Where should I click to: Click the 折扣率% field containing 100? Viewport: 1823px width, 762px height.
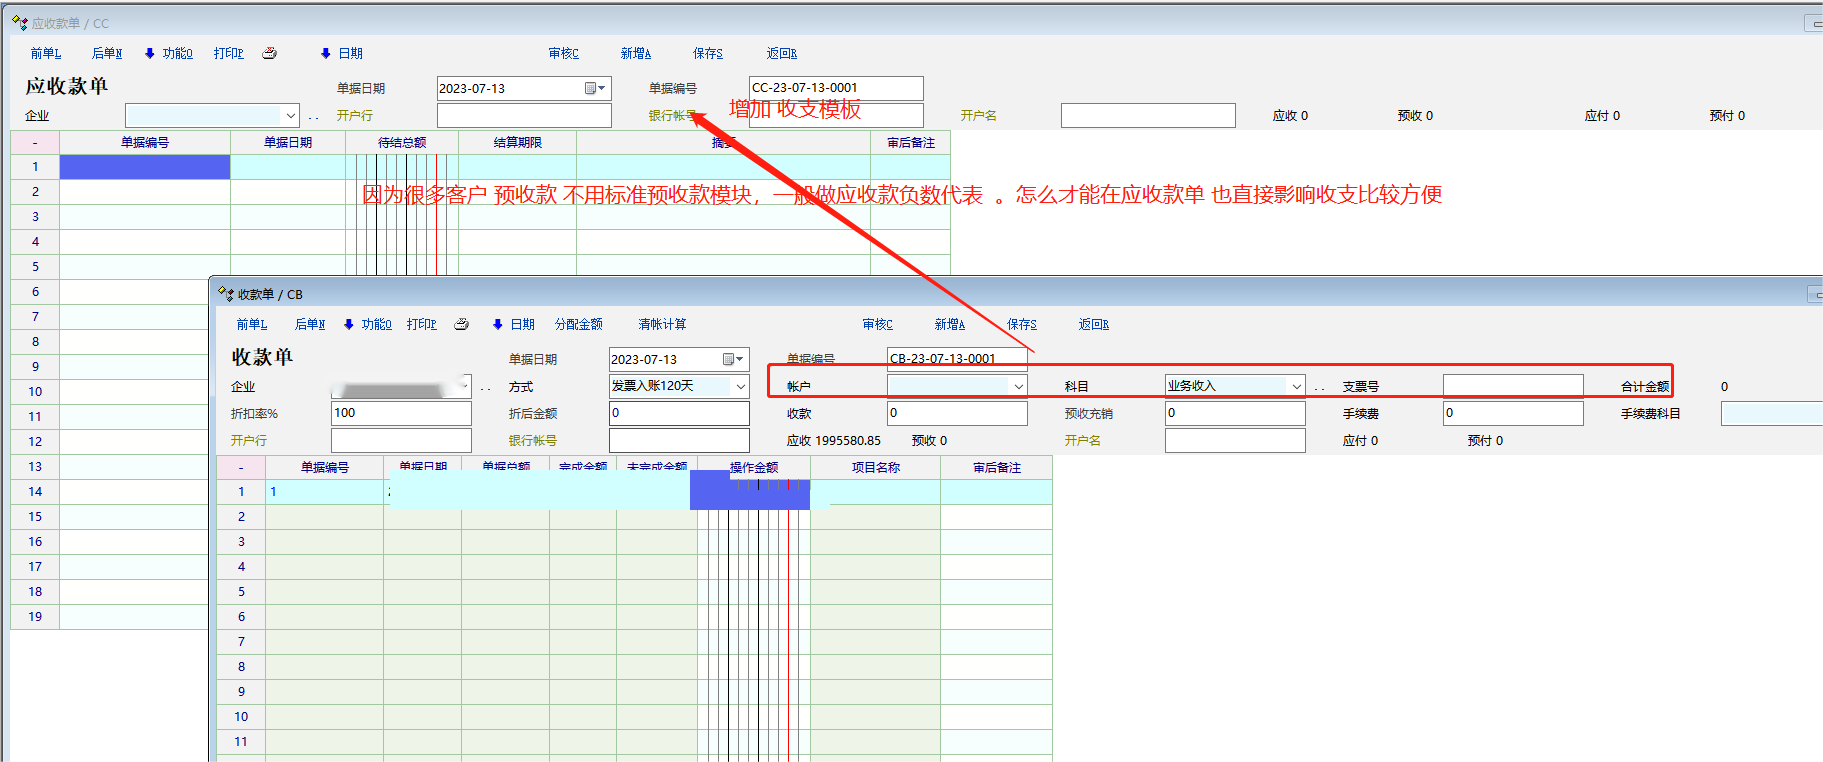[401, 413]
